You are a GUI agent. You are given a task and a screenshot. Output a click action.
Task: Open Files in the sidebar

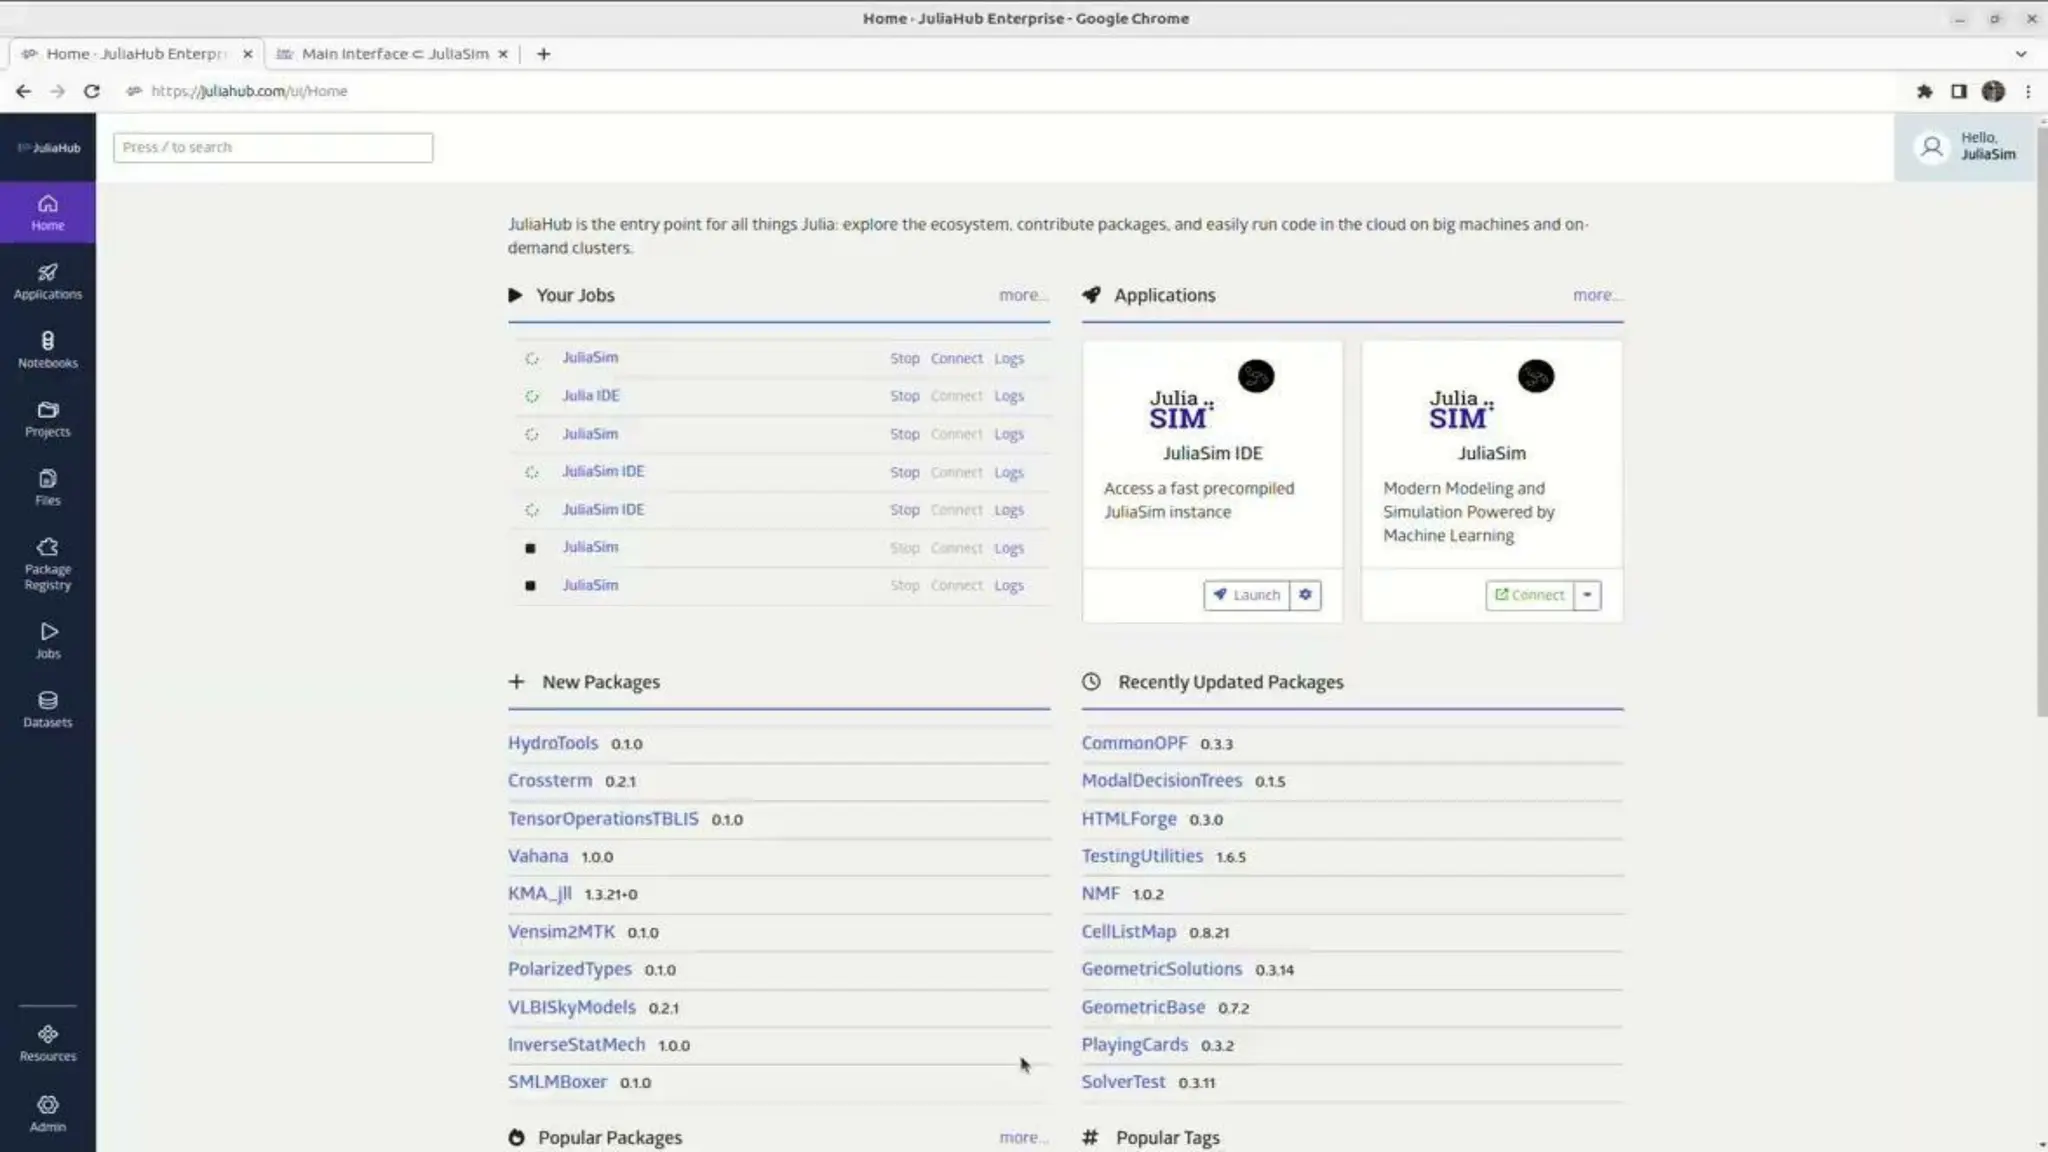coord(47,487)
